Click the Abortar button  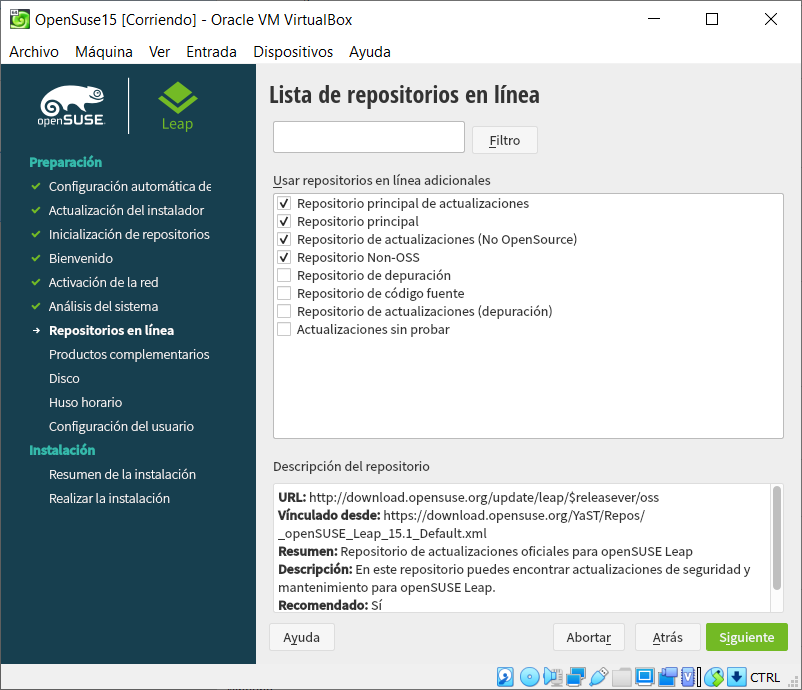589,637
